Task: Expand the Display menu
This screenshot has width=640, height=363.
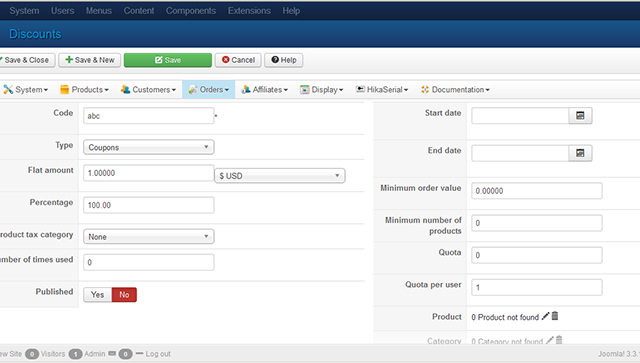Action: pyautogui.click(x=322, y=89)
